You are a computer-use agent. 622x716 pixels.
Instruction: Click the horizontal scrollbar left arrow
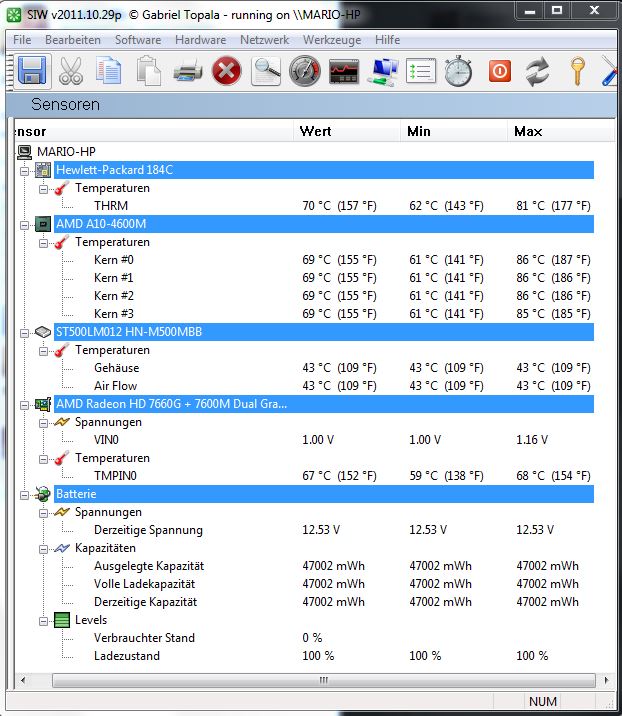22,680
